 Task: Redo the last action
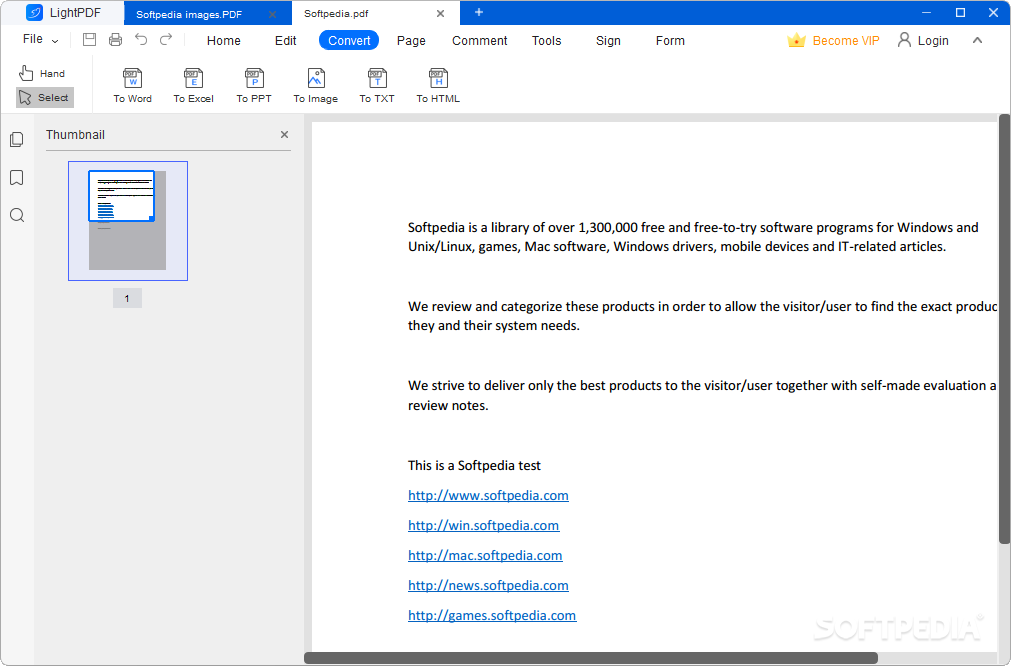(x=166, y=39)
